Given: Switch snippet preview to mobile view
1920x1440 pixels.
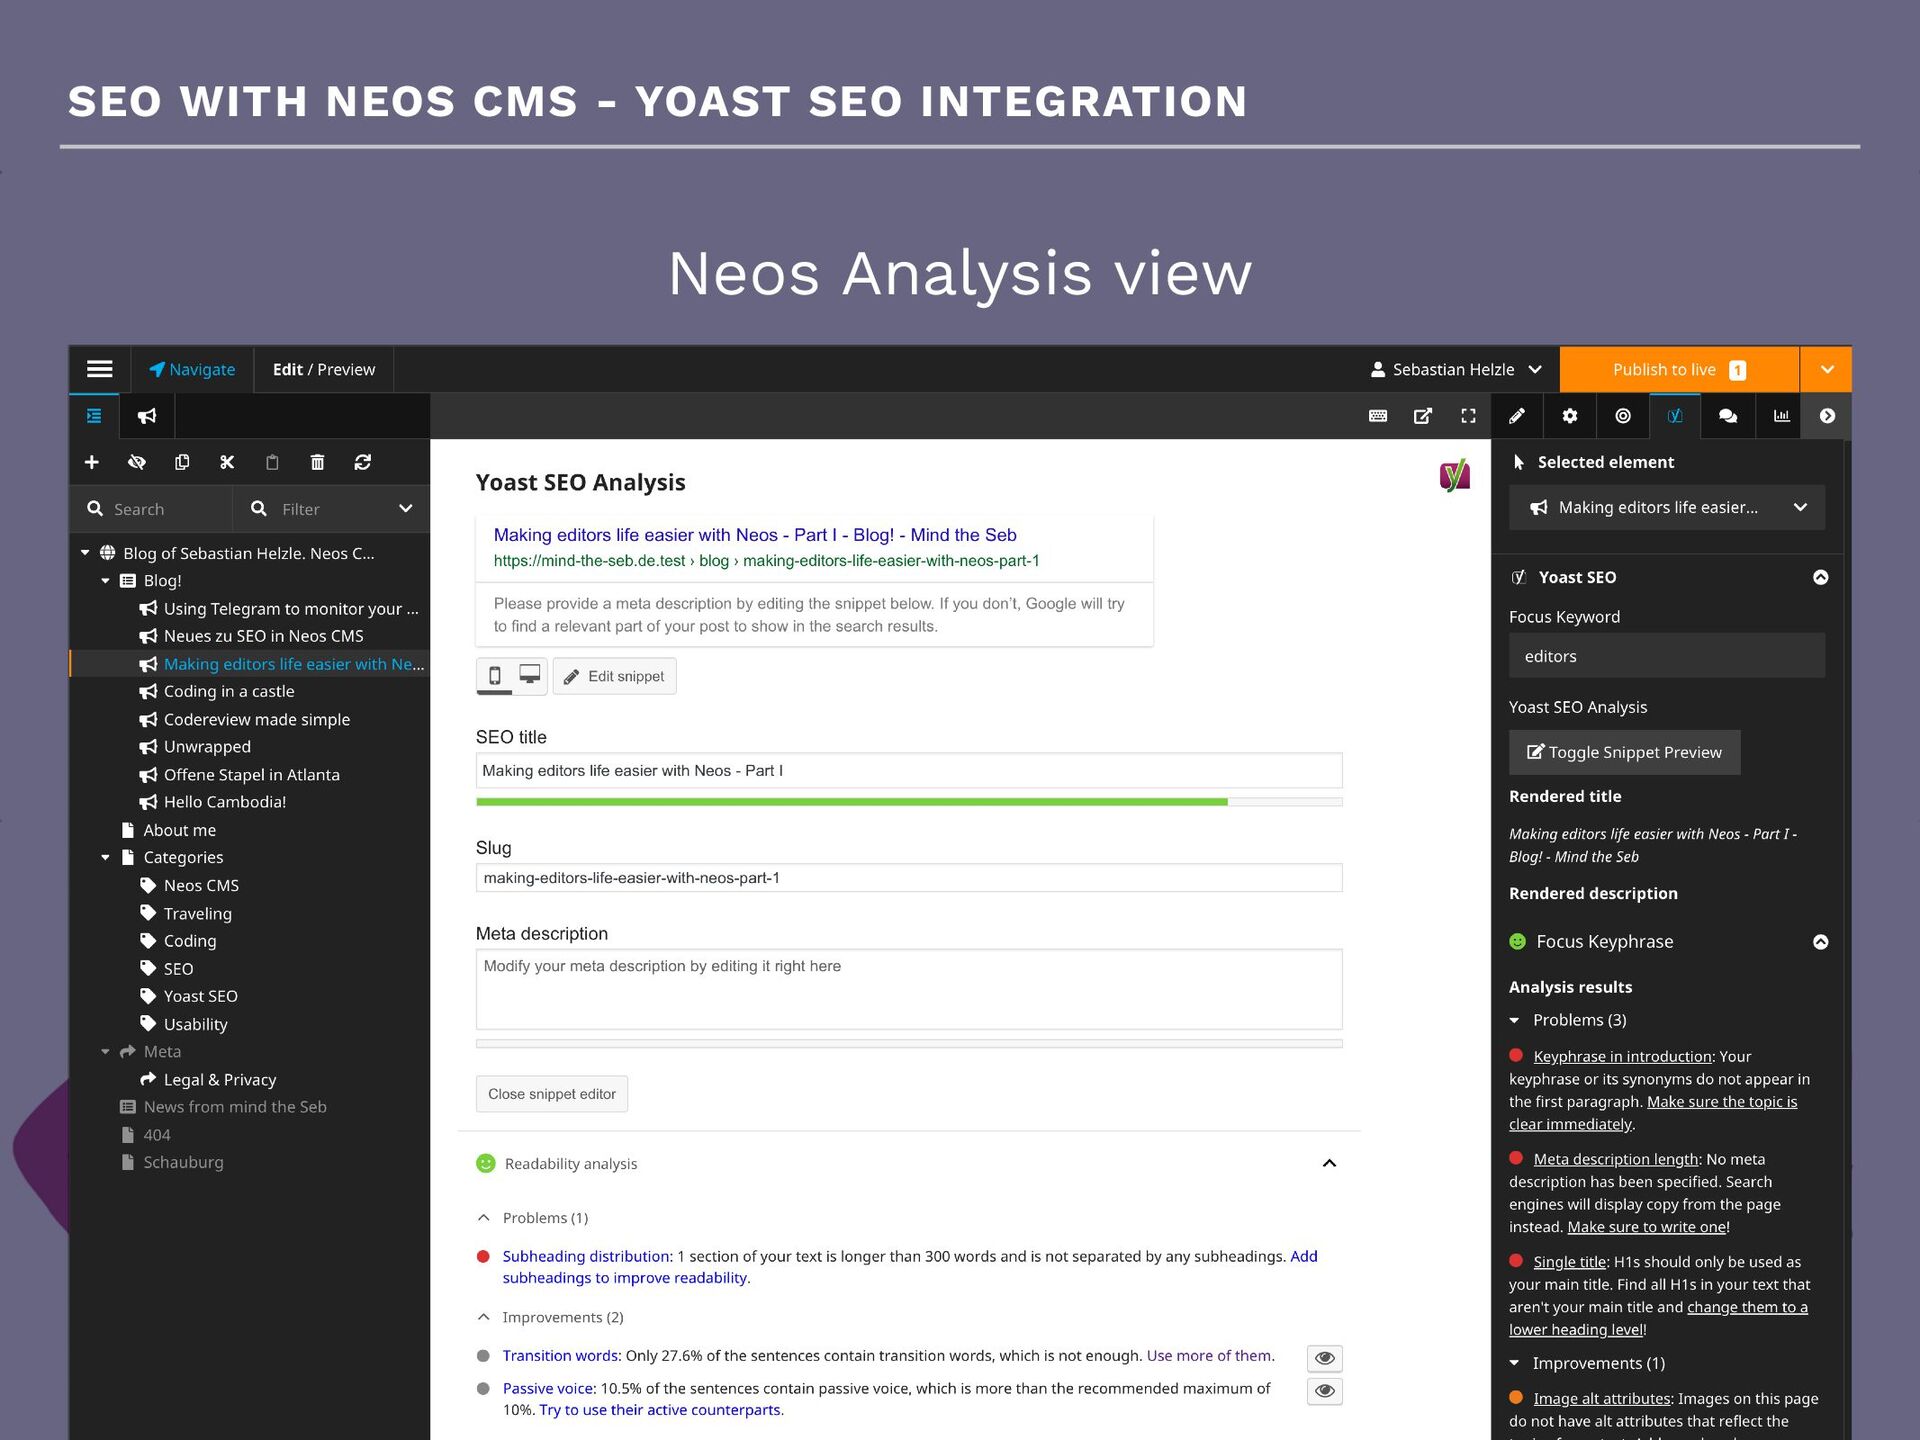Looking at the screenshot, I should (x=494, y=676).
